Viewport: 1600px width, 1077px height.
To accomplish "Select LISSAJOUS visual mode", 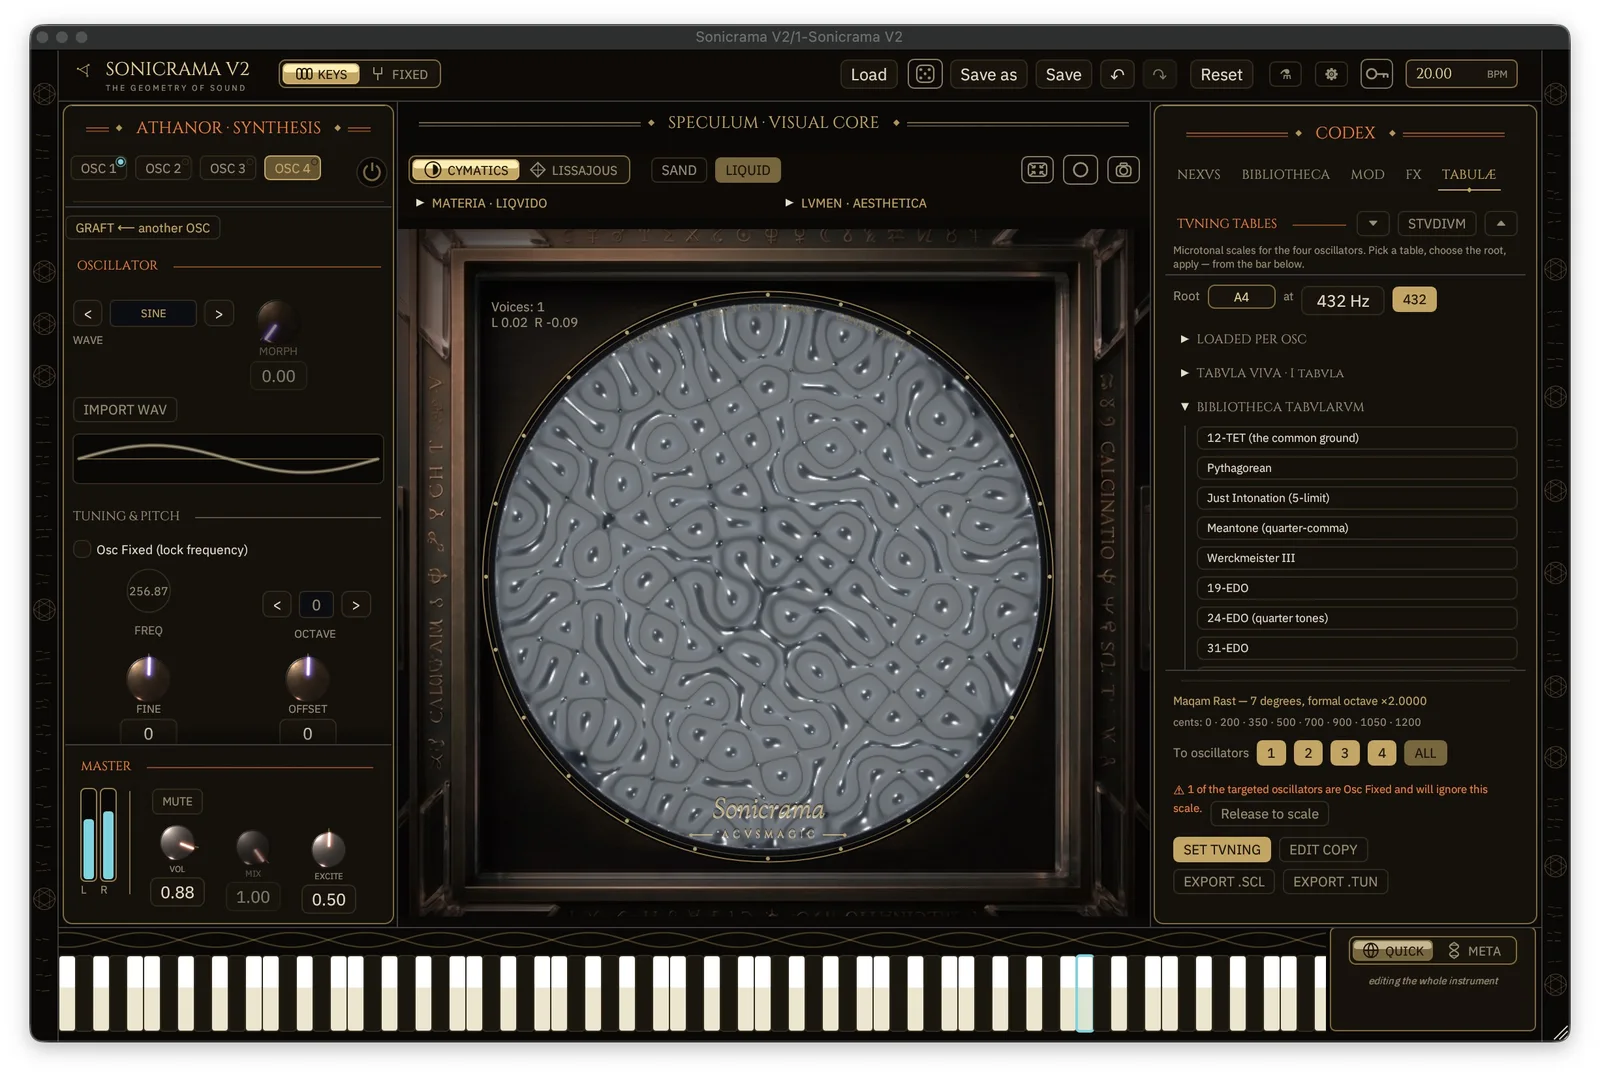I will 574,170.
